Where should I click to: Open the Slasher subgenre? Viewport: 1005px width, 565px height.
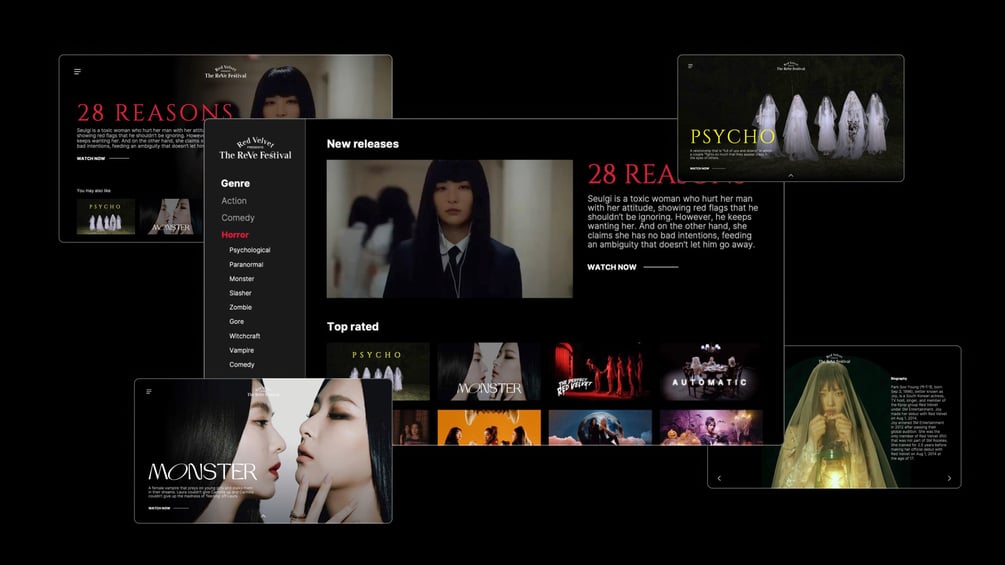coord(240,293)
